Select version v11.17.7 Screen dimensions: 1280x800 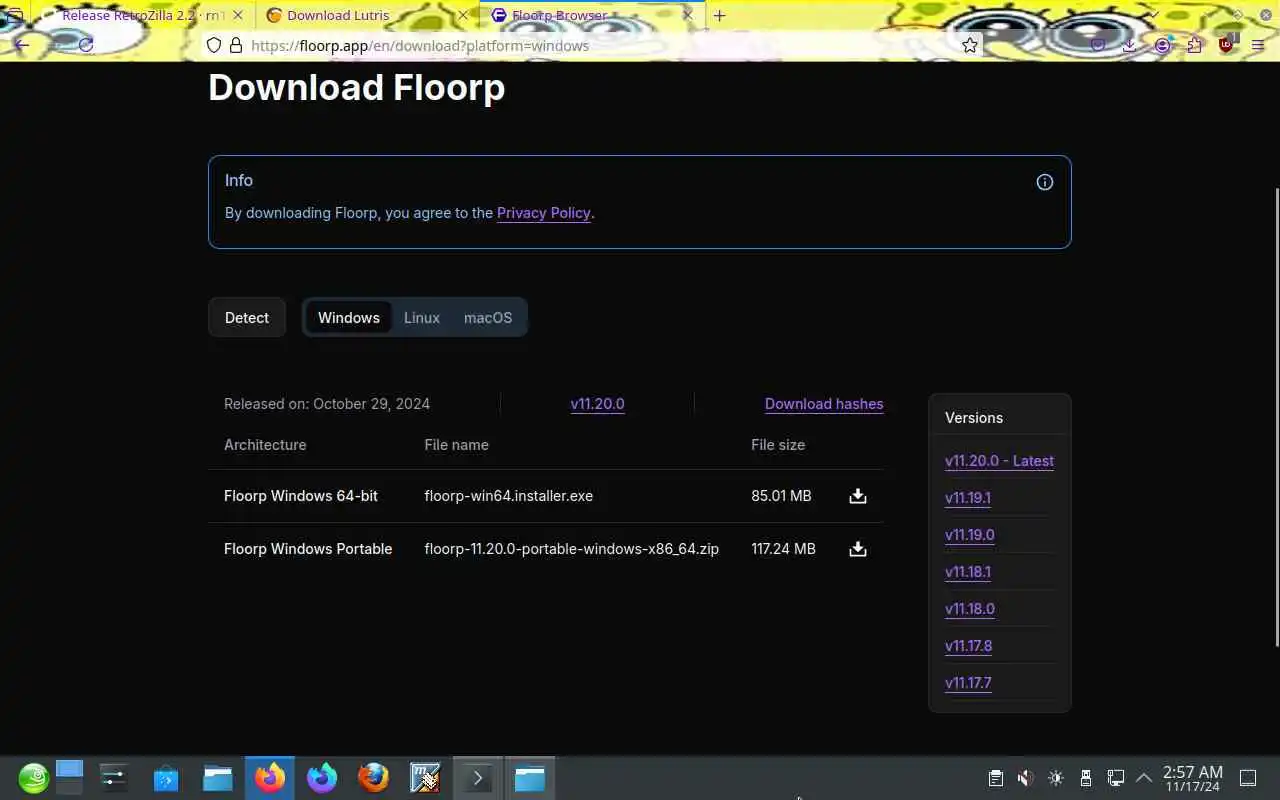pyautogui.click(x=968, y=683)
